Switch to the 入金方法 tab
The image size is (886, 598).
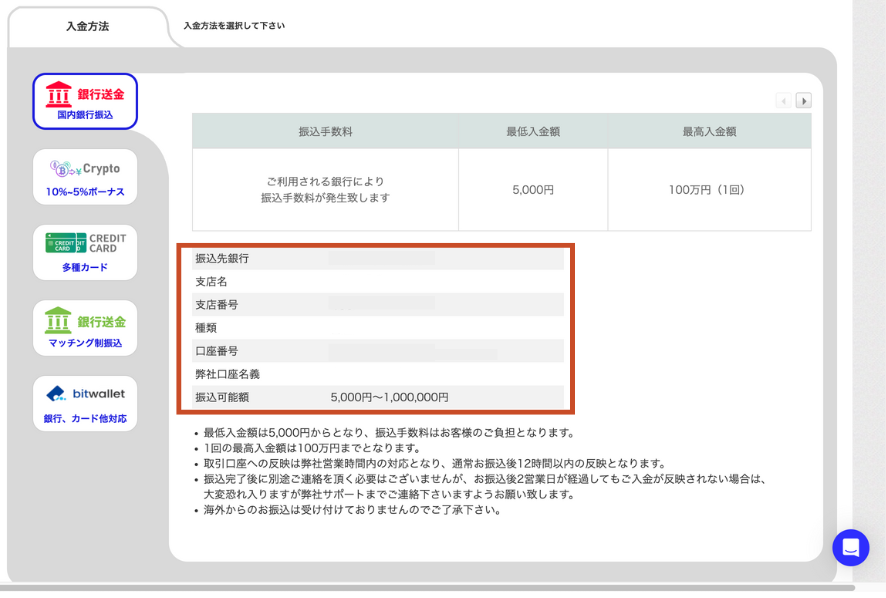(88, 26)
